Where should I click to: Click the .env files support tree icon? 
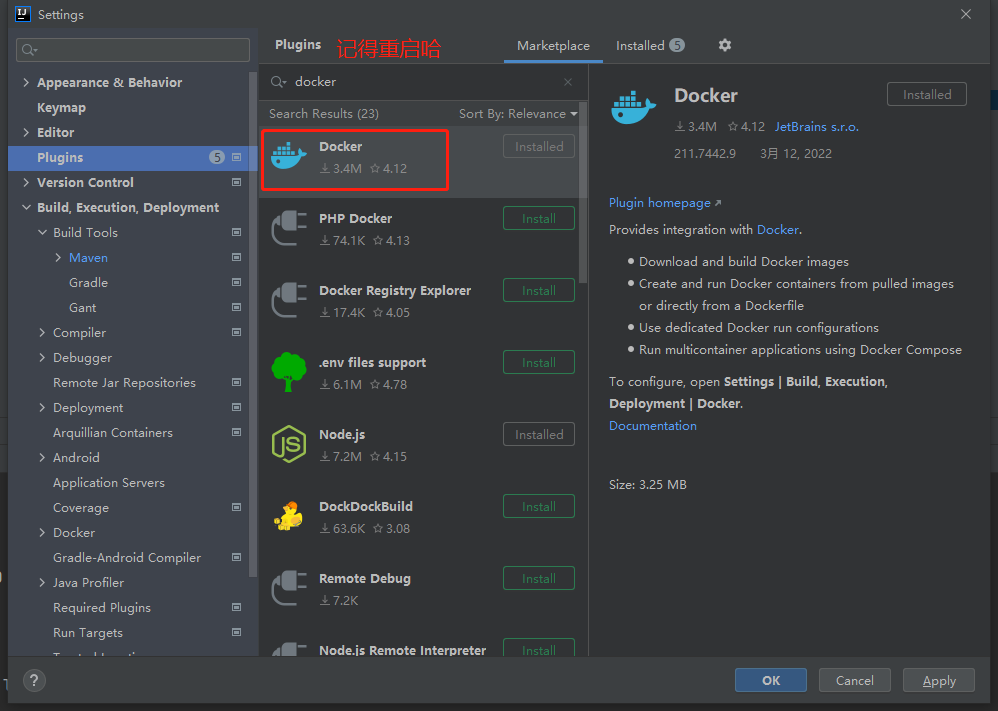pyautogui.click(x=289, y=372)
